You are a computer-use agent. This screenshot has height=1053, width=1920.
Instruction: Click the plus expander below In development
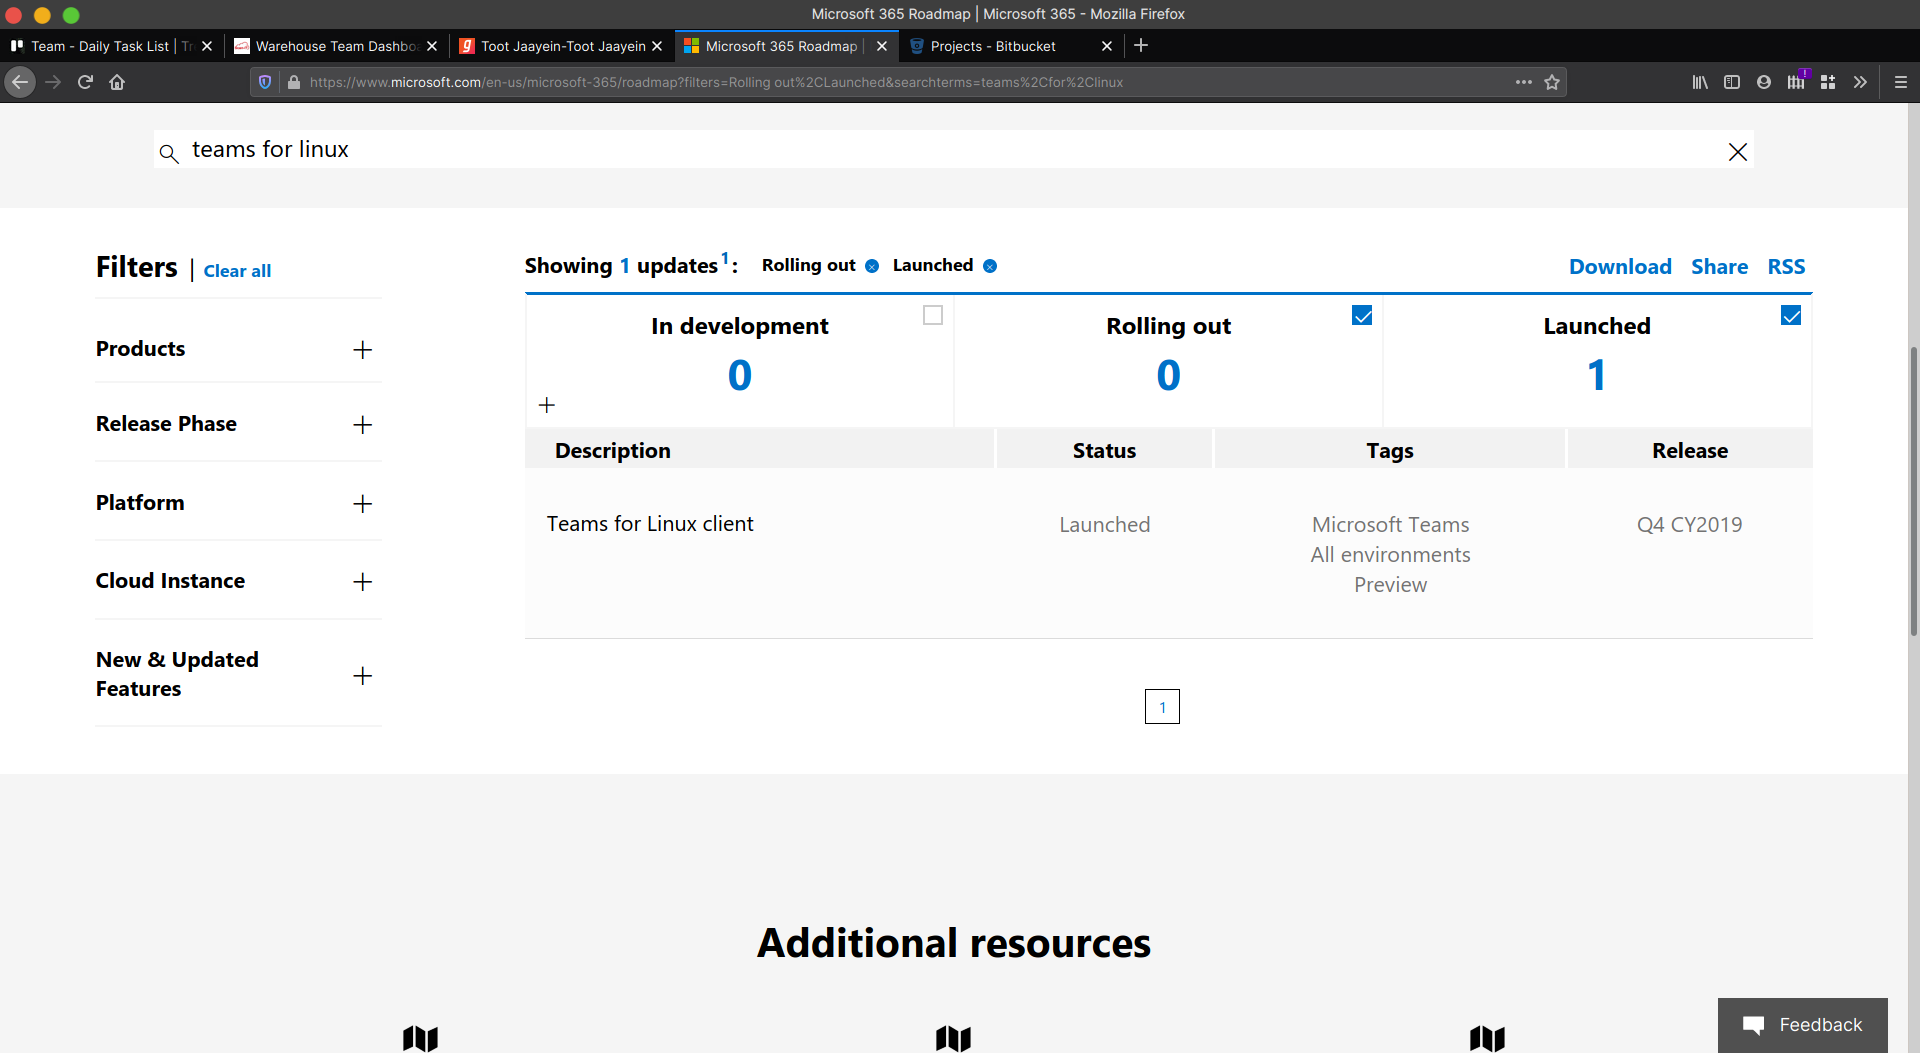pyautogui.click(x=547, y=405)
